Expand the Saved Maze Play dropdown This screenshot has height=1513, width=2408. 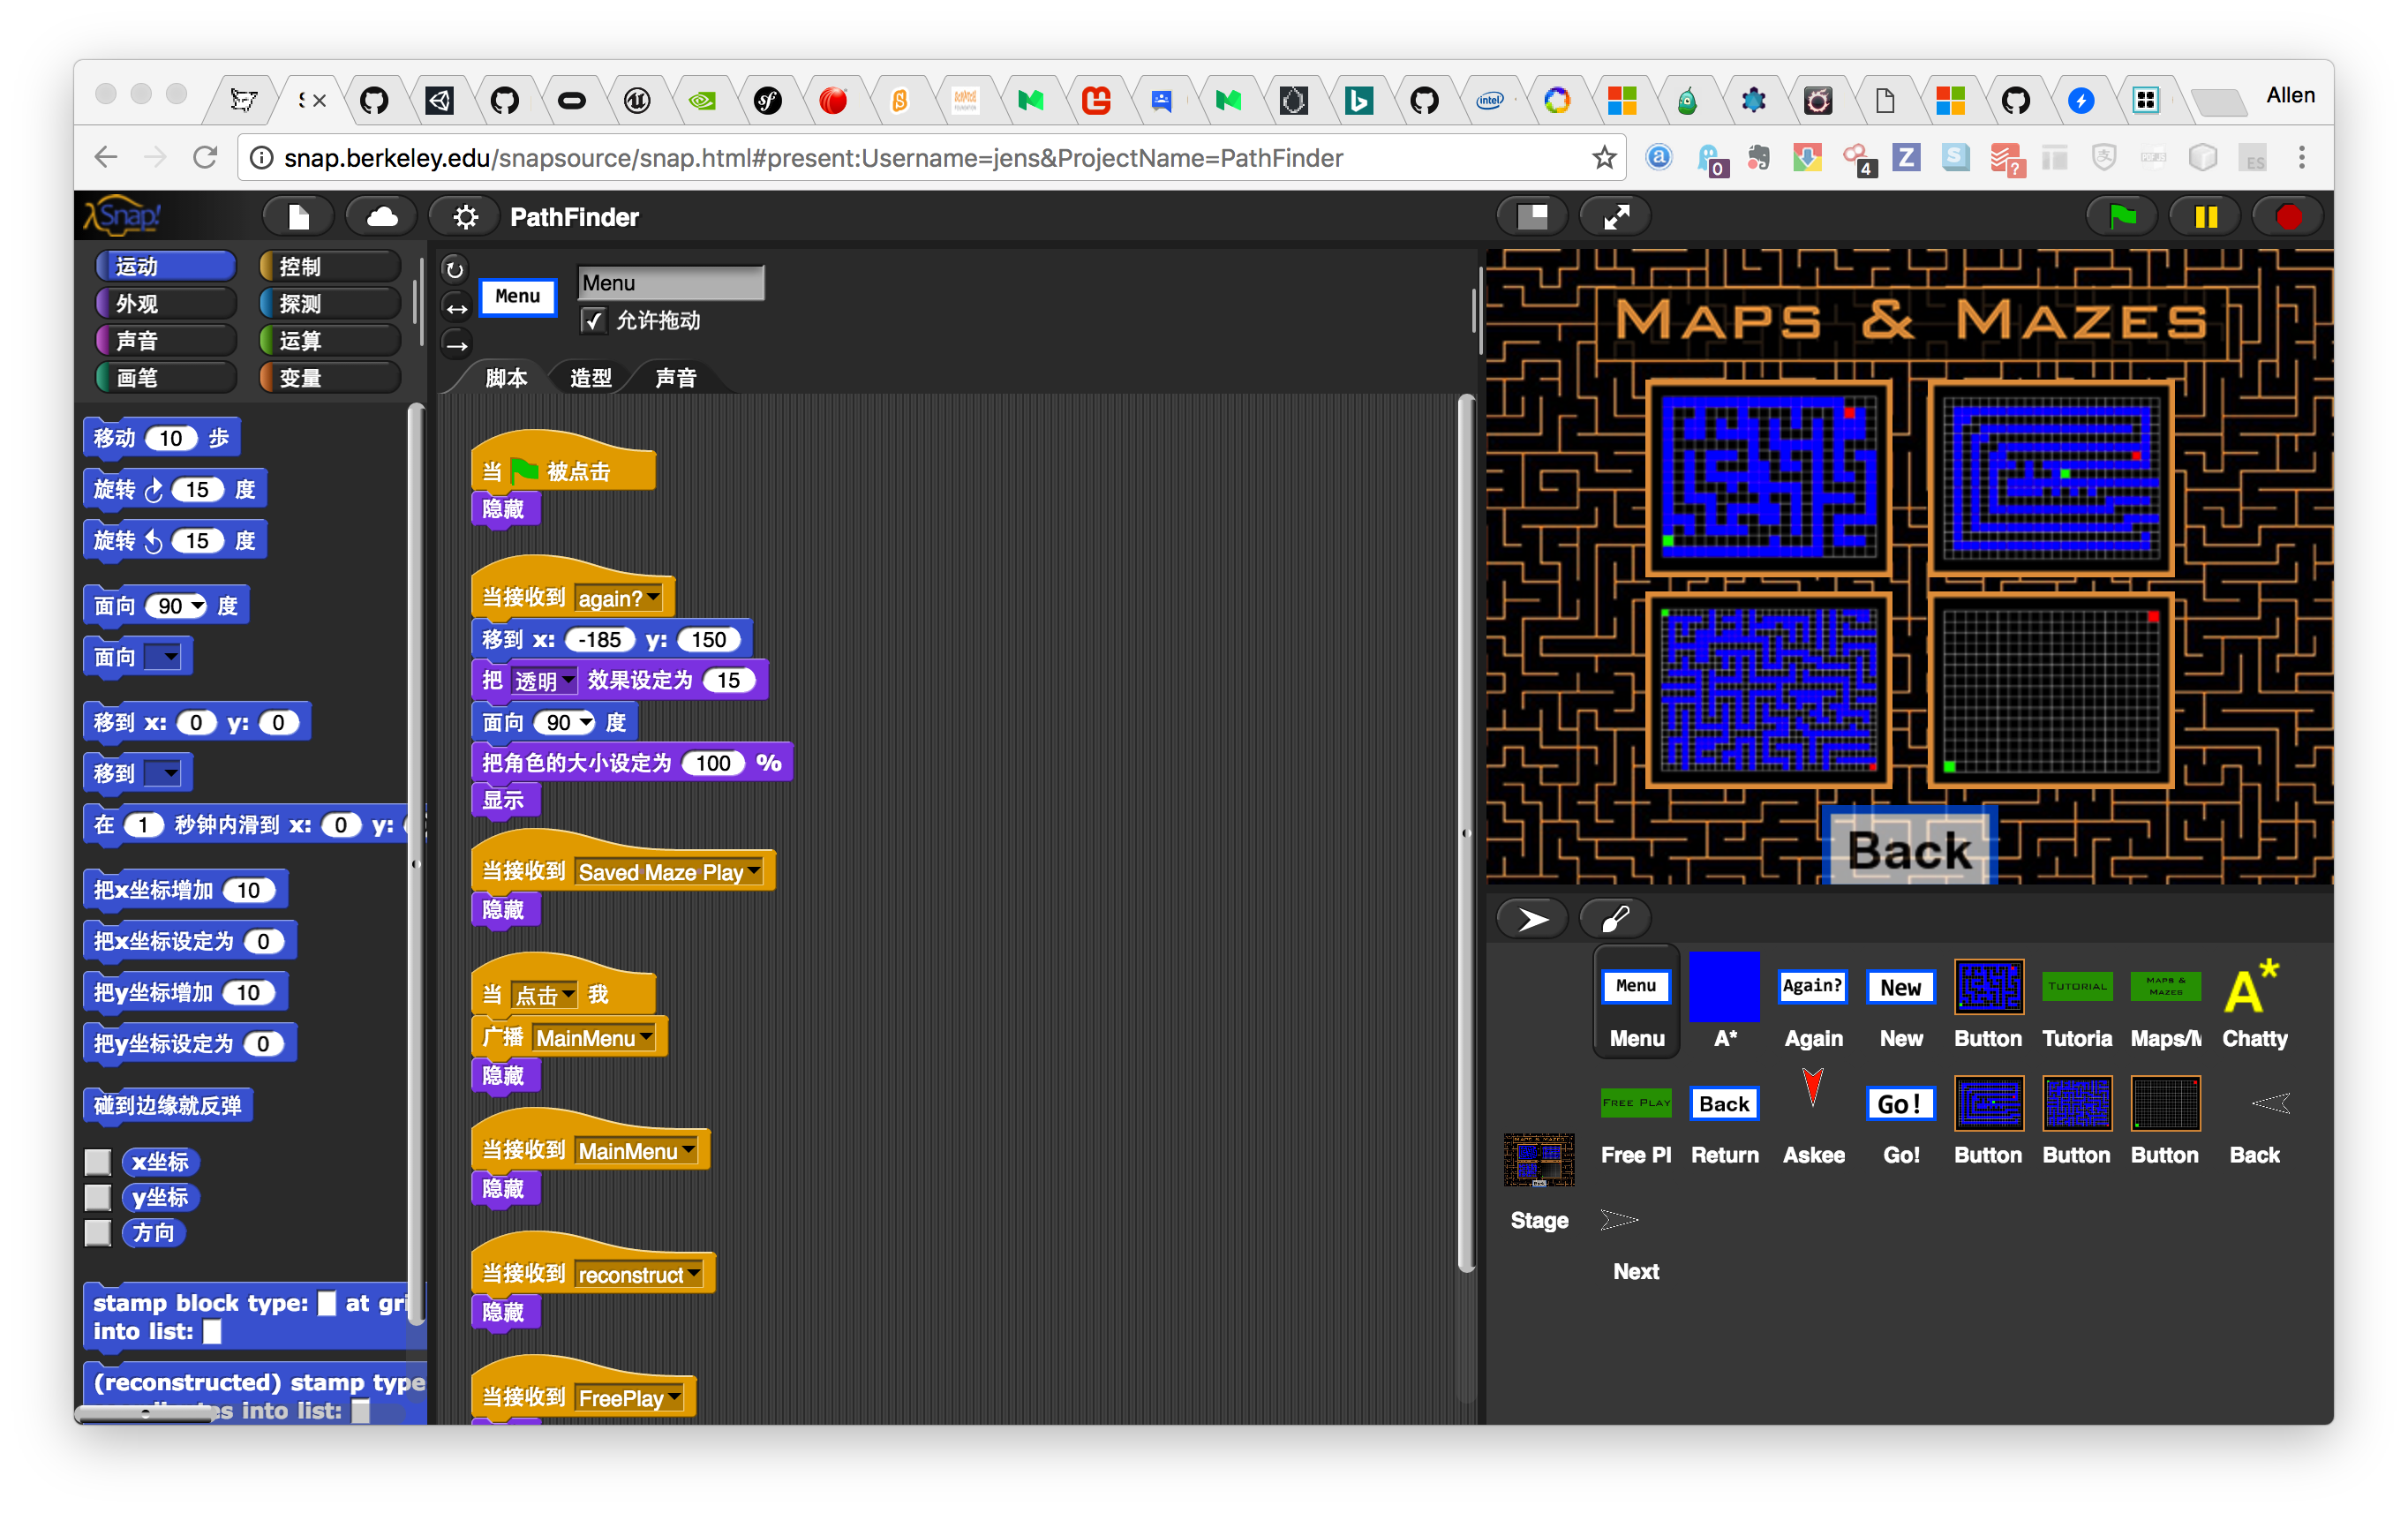(753, 871)
